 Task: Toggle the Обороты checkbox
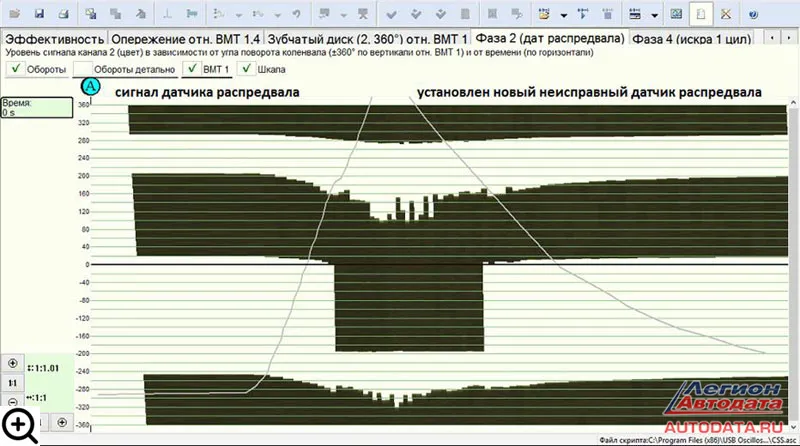(14, 69)
